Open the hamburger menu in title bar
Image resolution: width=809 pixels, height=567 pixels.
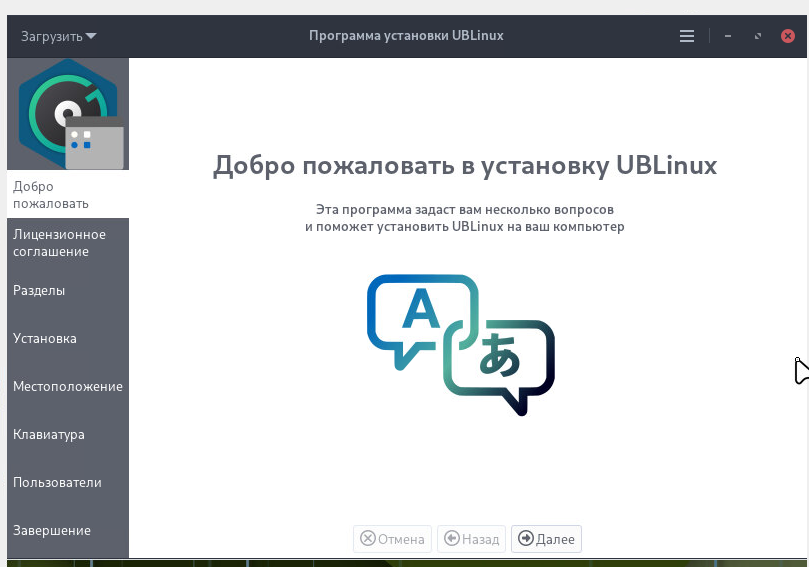point(686,36)
